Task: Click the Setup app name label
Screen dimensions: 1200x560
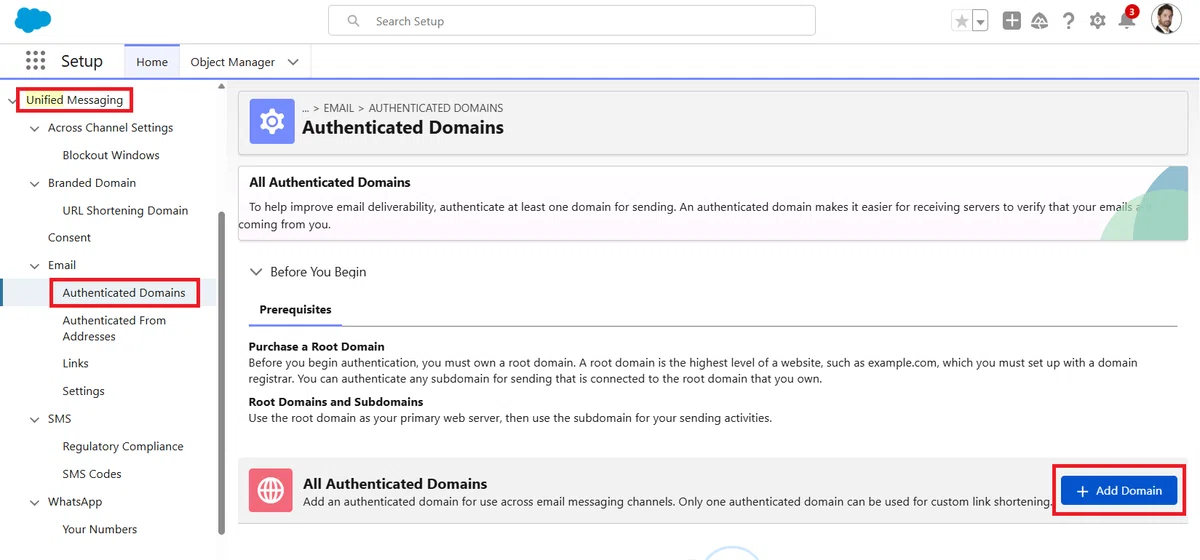Action: [x=82, y=61]
